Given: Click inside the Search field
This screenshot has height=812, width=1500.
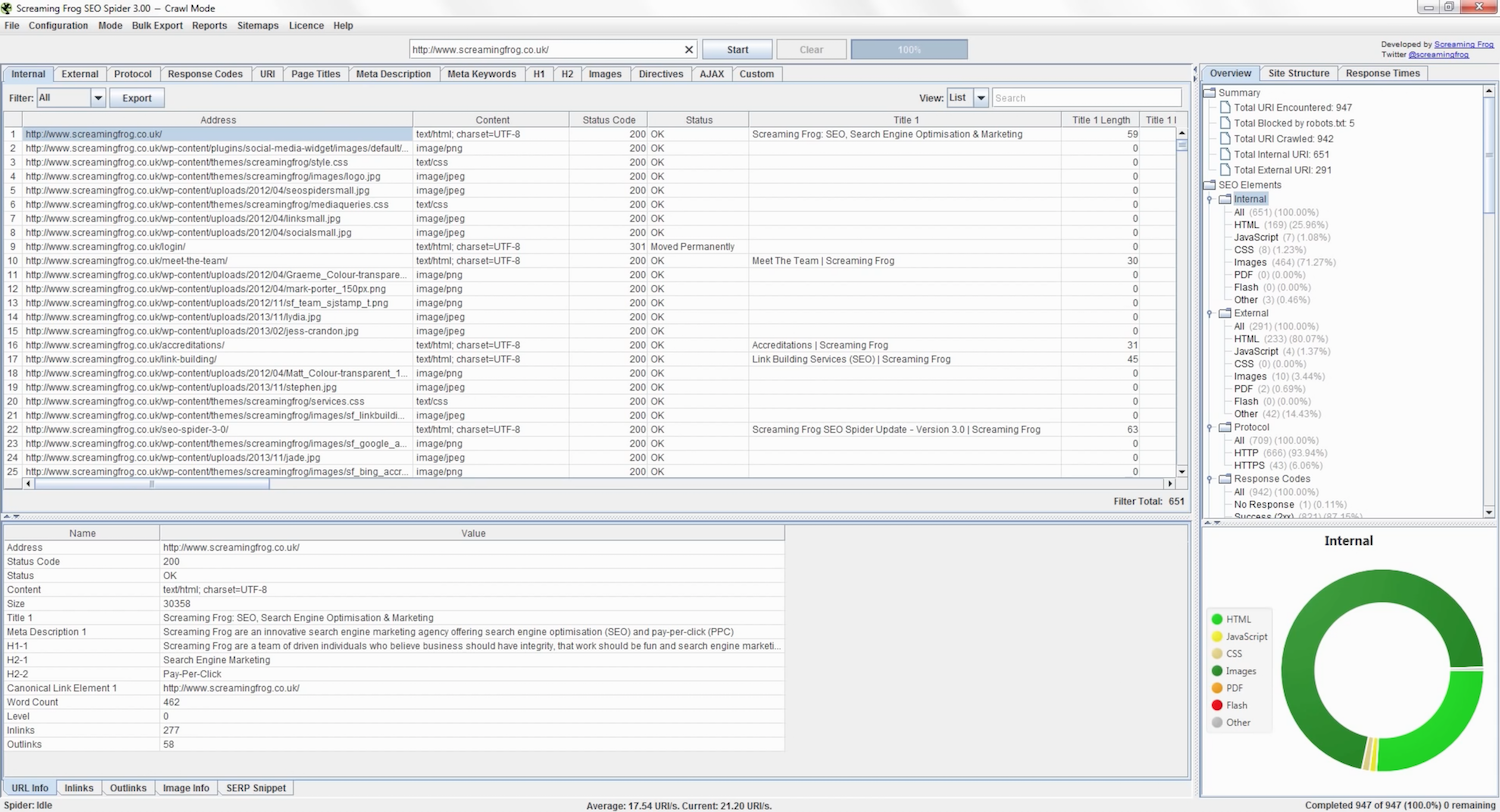Looking at the screenshot, I should click(x=1086, y=98).
